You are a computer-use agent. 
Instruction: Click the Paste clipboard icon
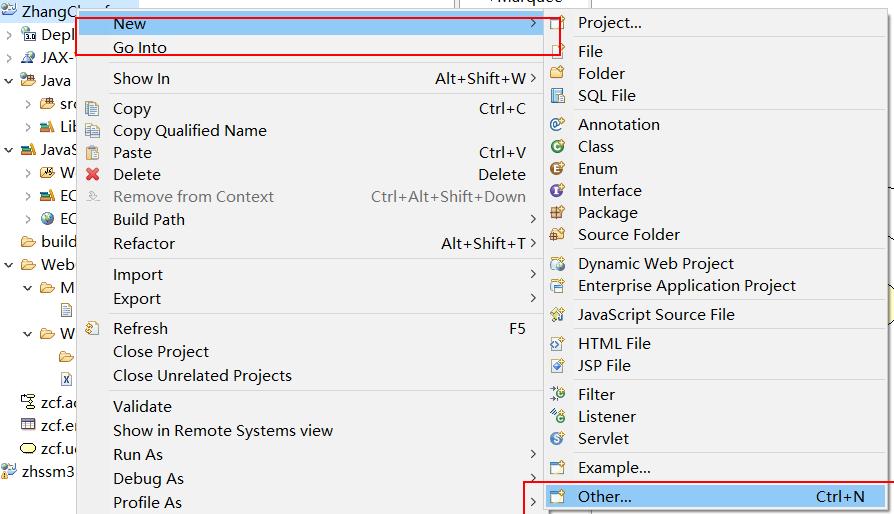93,153
